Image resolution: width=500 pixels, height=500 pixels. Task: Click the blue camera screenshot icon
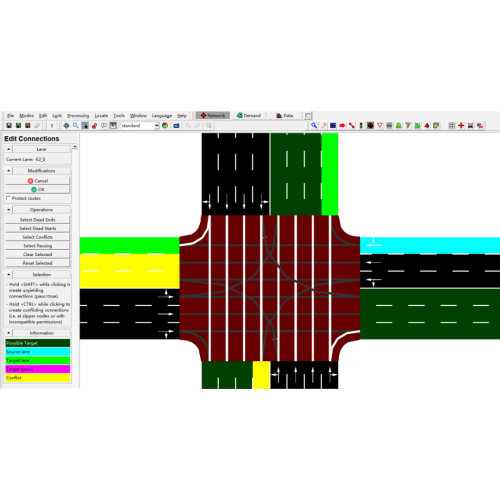(x=176, y=125)
